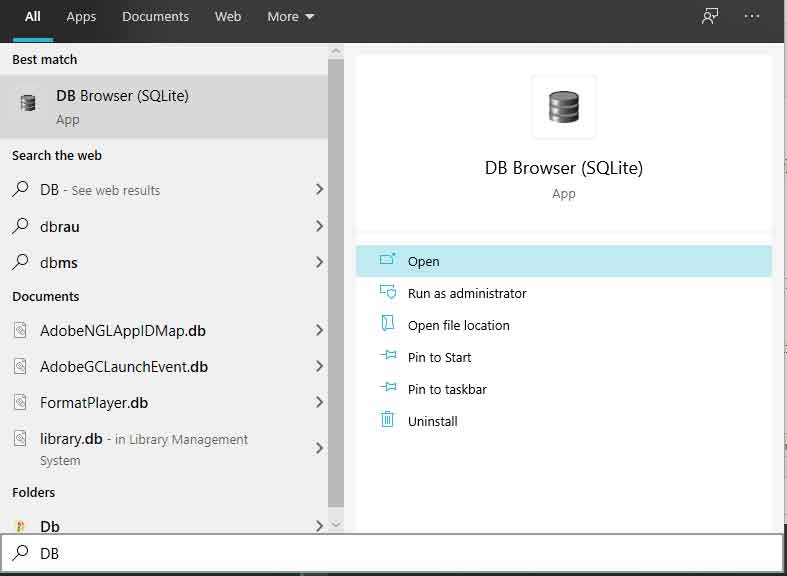Expand the dbms suggestion chevron
Viewport: 787px width, 576px height.
point(319,262)
